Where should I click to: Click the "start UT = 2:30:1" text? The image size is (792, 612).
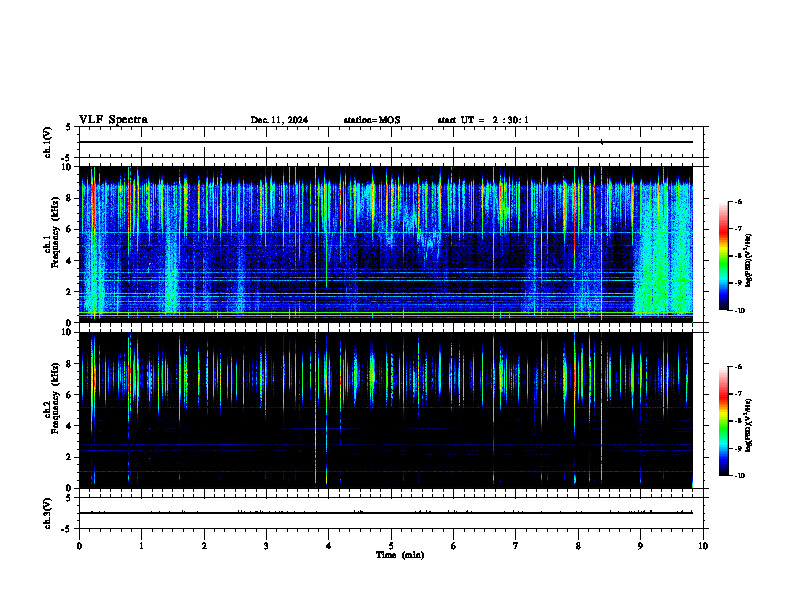(483, 120)
